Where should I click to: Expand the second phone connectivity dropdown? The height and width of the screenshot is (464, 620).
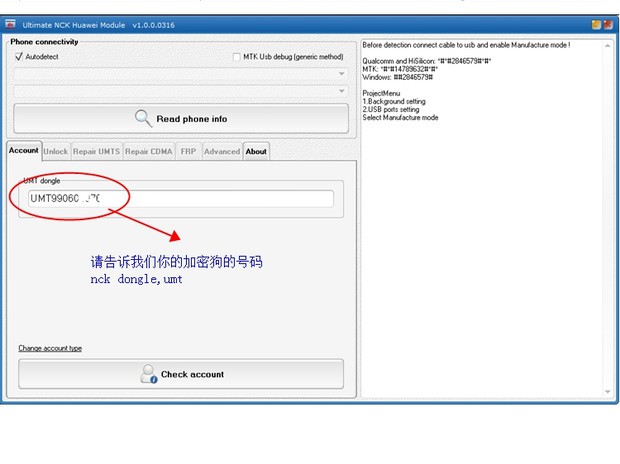[341, 91]
